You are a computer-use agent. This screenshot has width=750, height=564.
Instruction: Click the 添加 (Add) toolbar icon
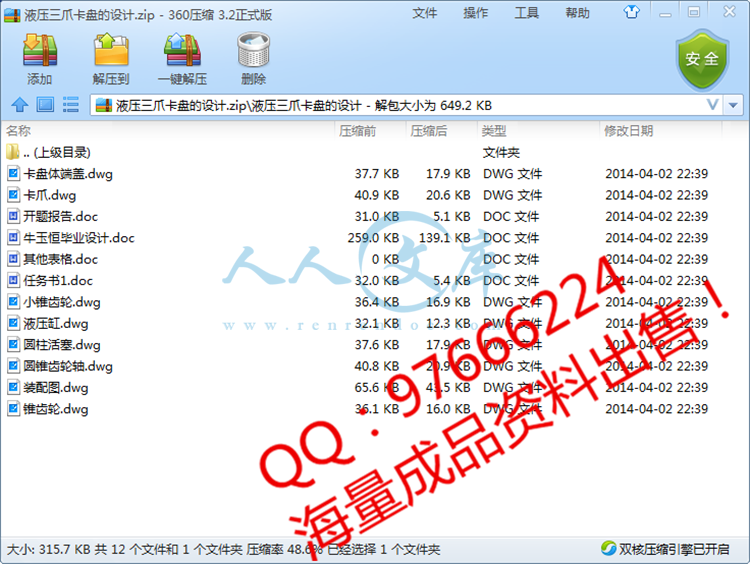(x=40, y=50)
